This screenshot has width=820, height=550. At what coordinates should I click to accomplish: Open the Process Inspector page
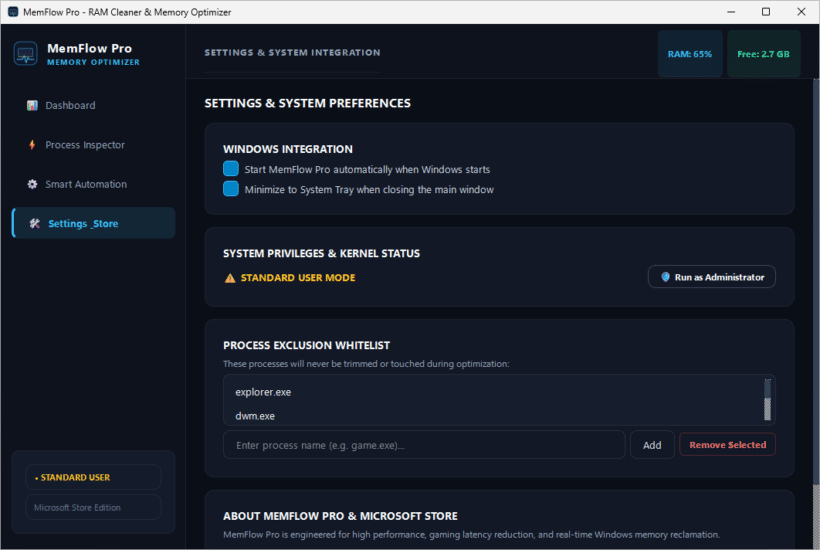click(94, 145)
